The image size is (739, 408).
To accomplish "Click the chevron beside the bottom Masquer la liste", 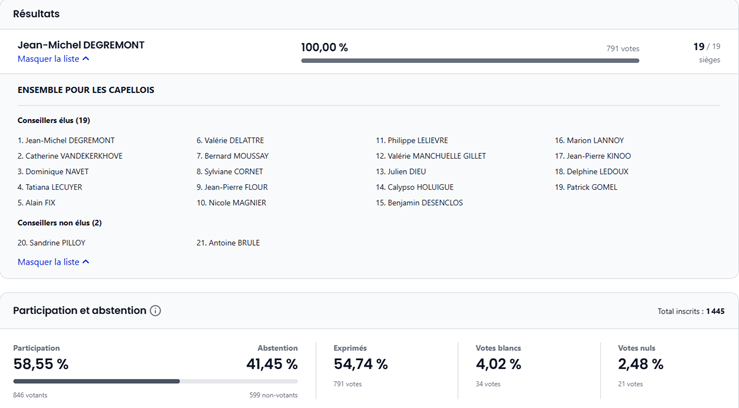I will [x=86, y=262].
